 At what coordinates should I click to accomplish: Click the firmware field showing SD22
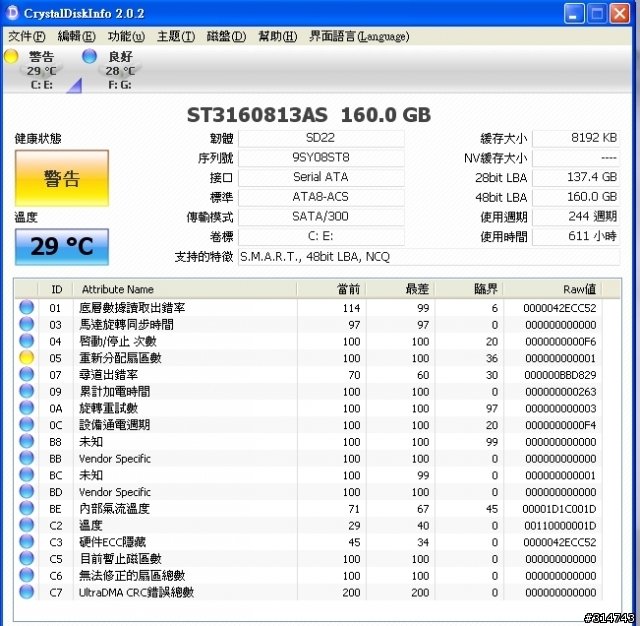[x=321, y=138]
